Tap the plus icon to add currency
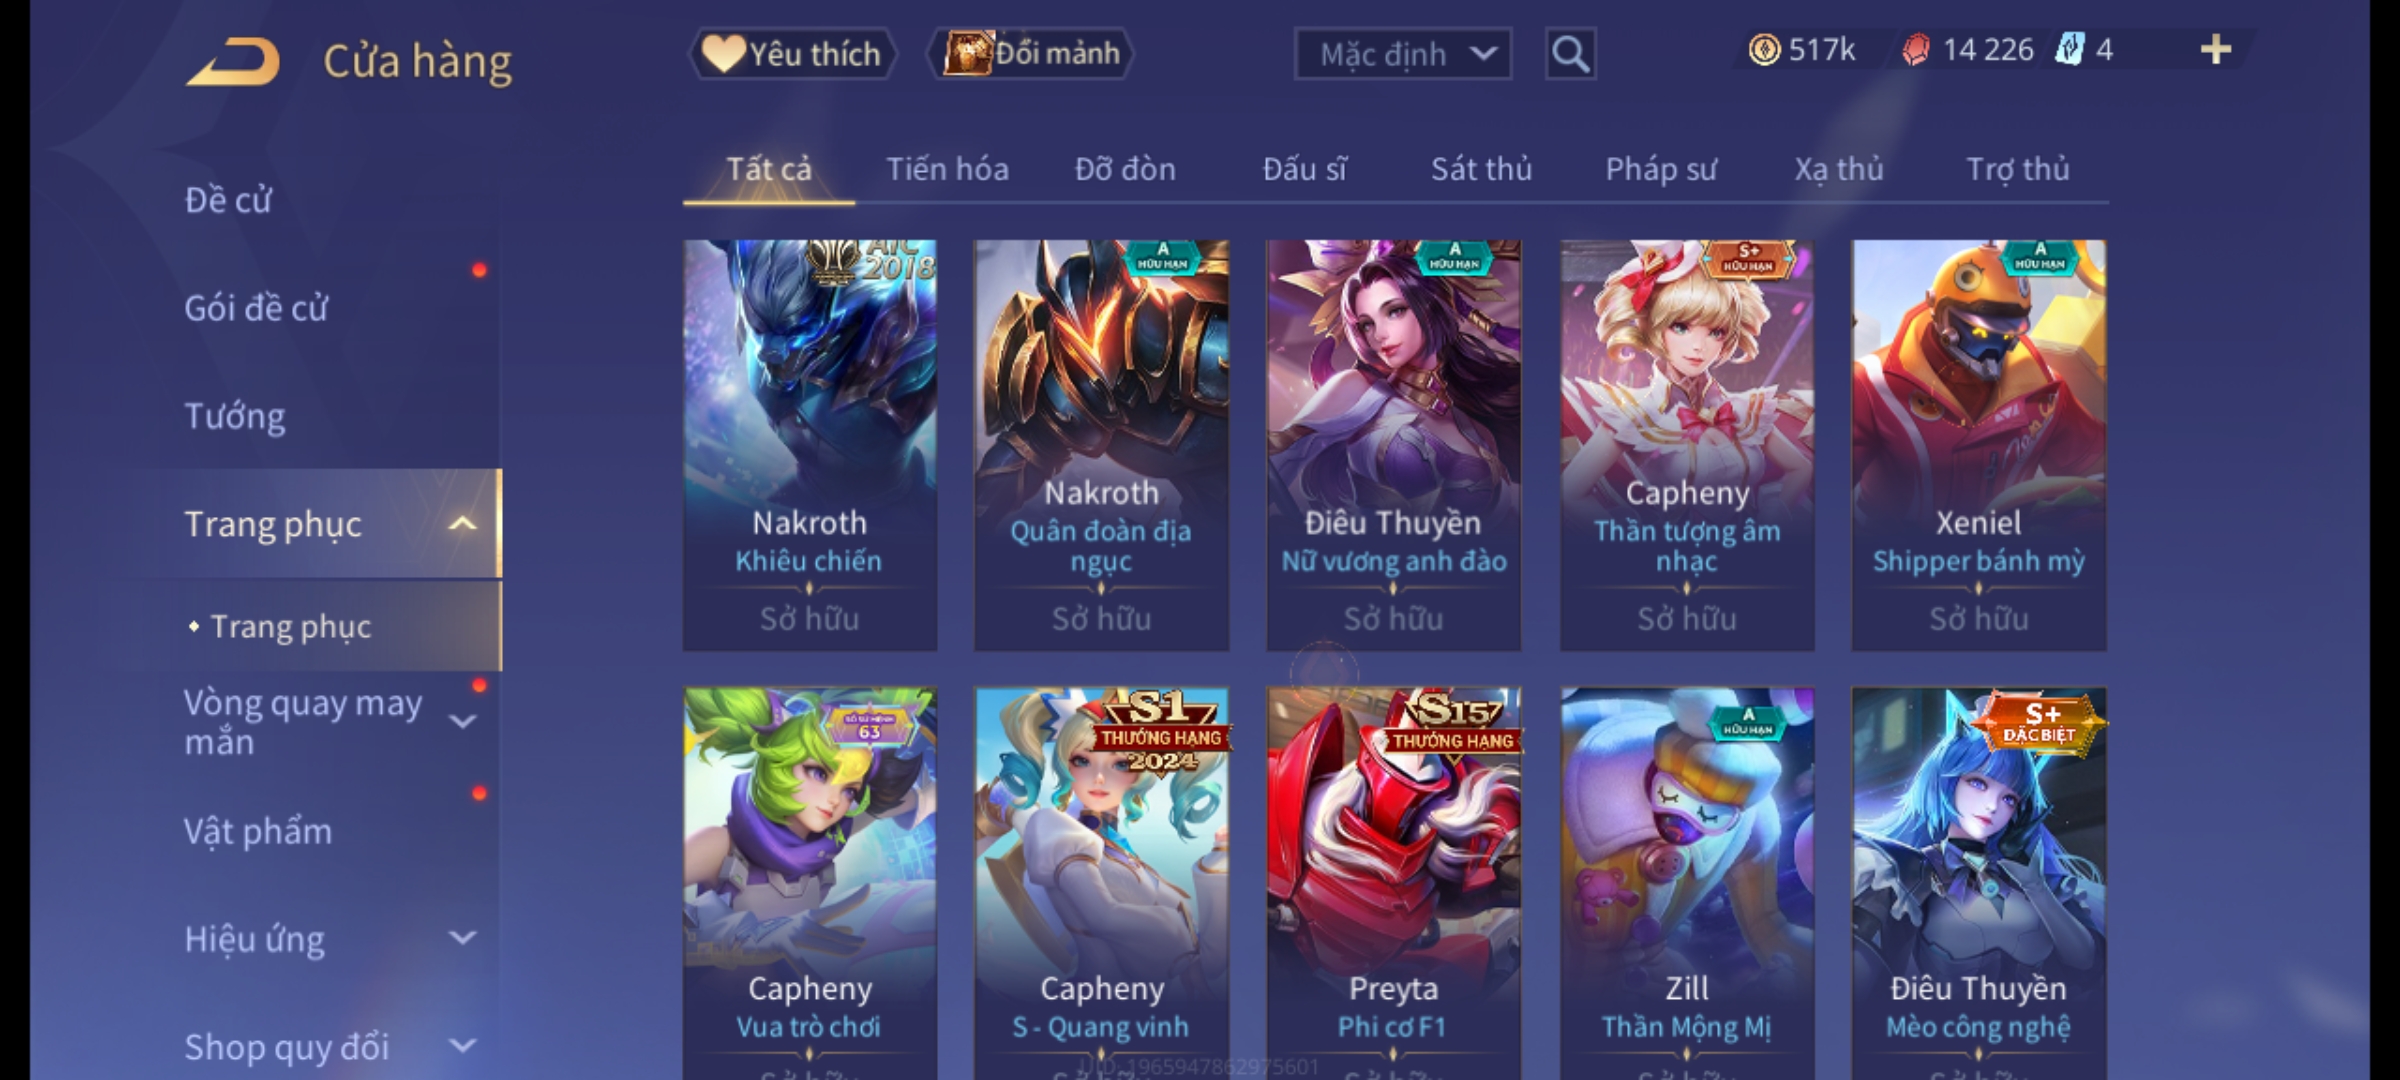The width and height of the screenshot is (2400, 1080). click(x=2216, y=50)
